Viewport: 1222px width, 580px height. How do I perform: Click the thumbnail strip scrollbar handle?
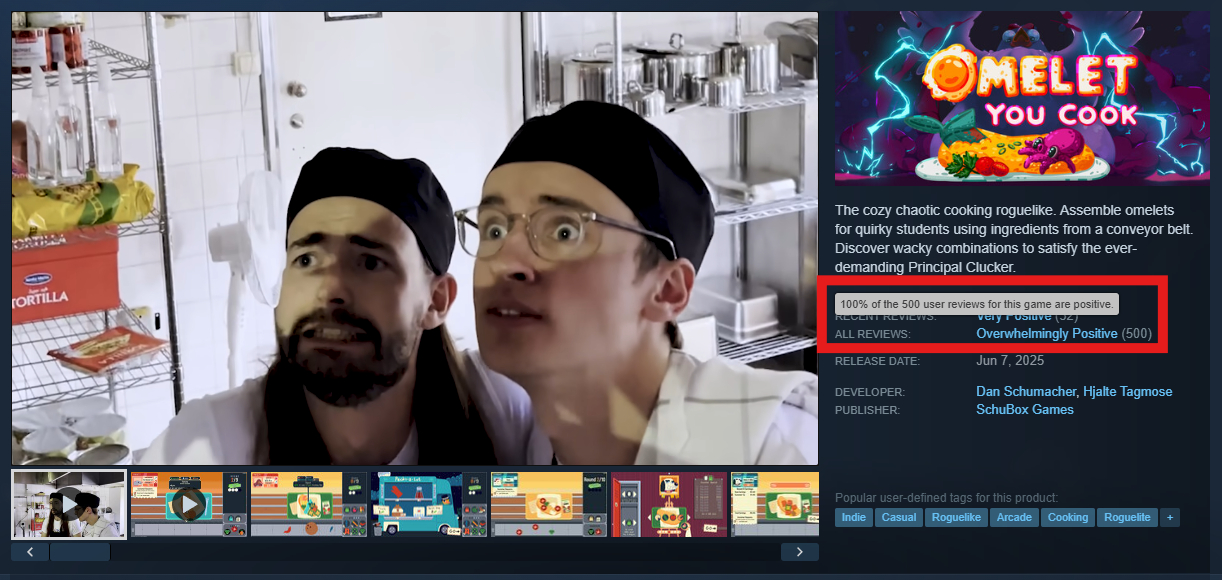(x=80, y=552)
